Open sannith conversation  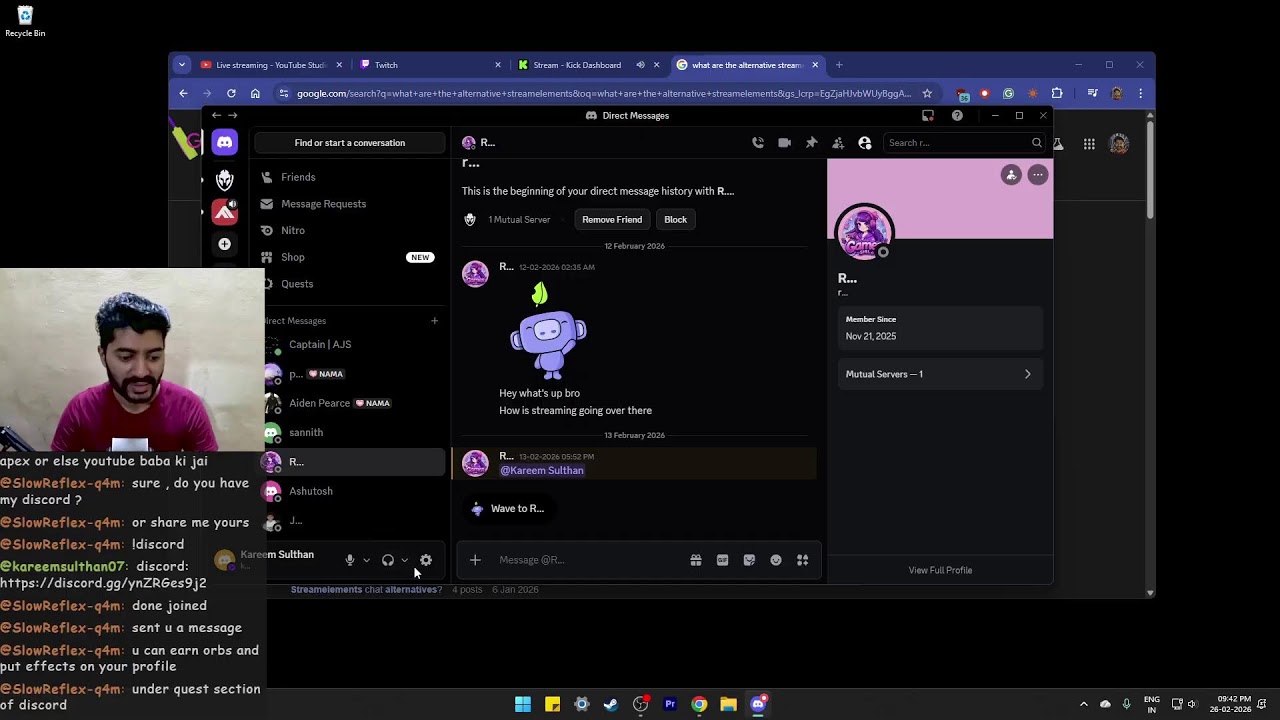(x=306, y=433)
